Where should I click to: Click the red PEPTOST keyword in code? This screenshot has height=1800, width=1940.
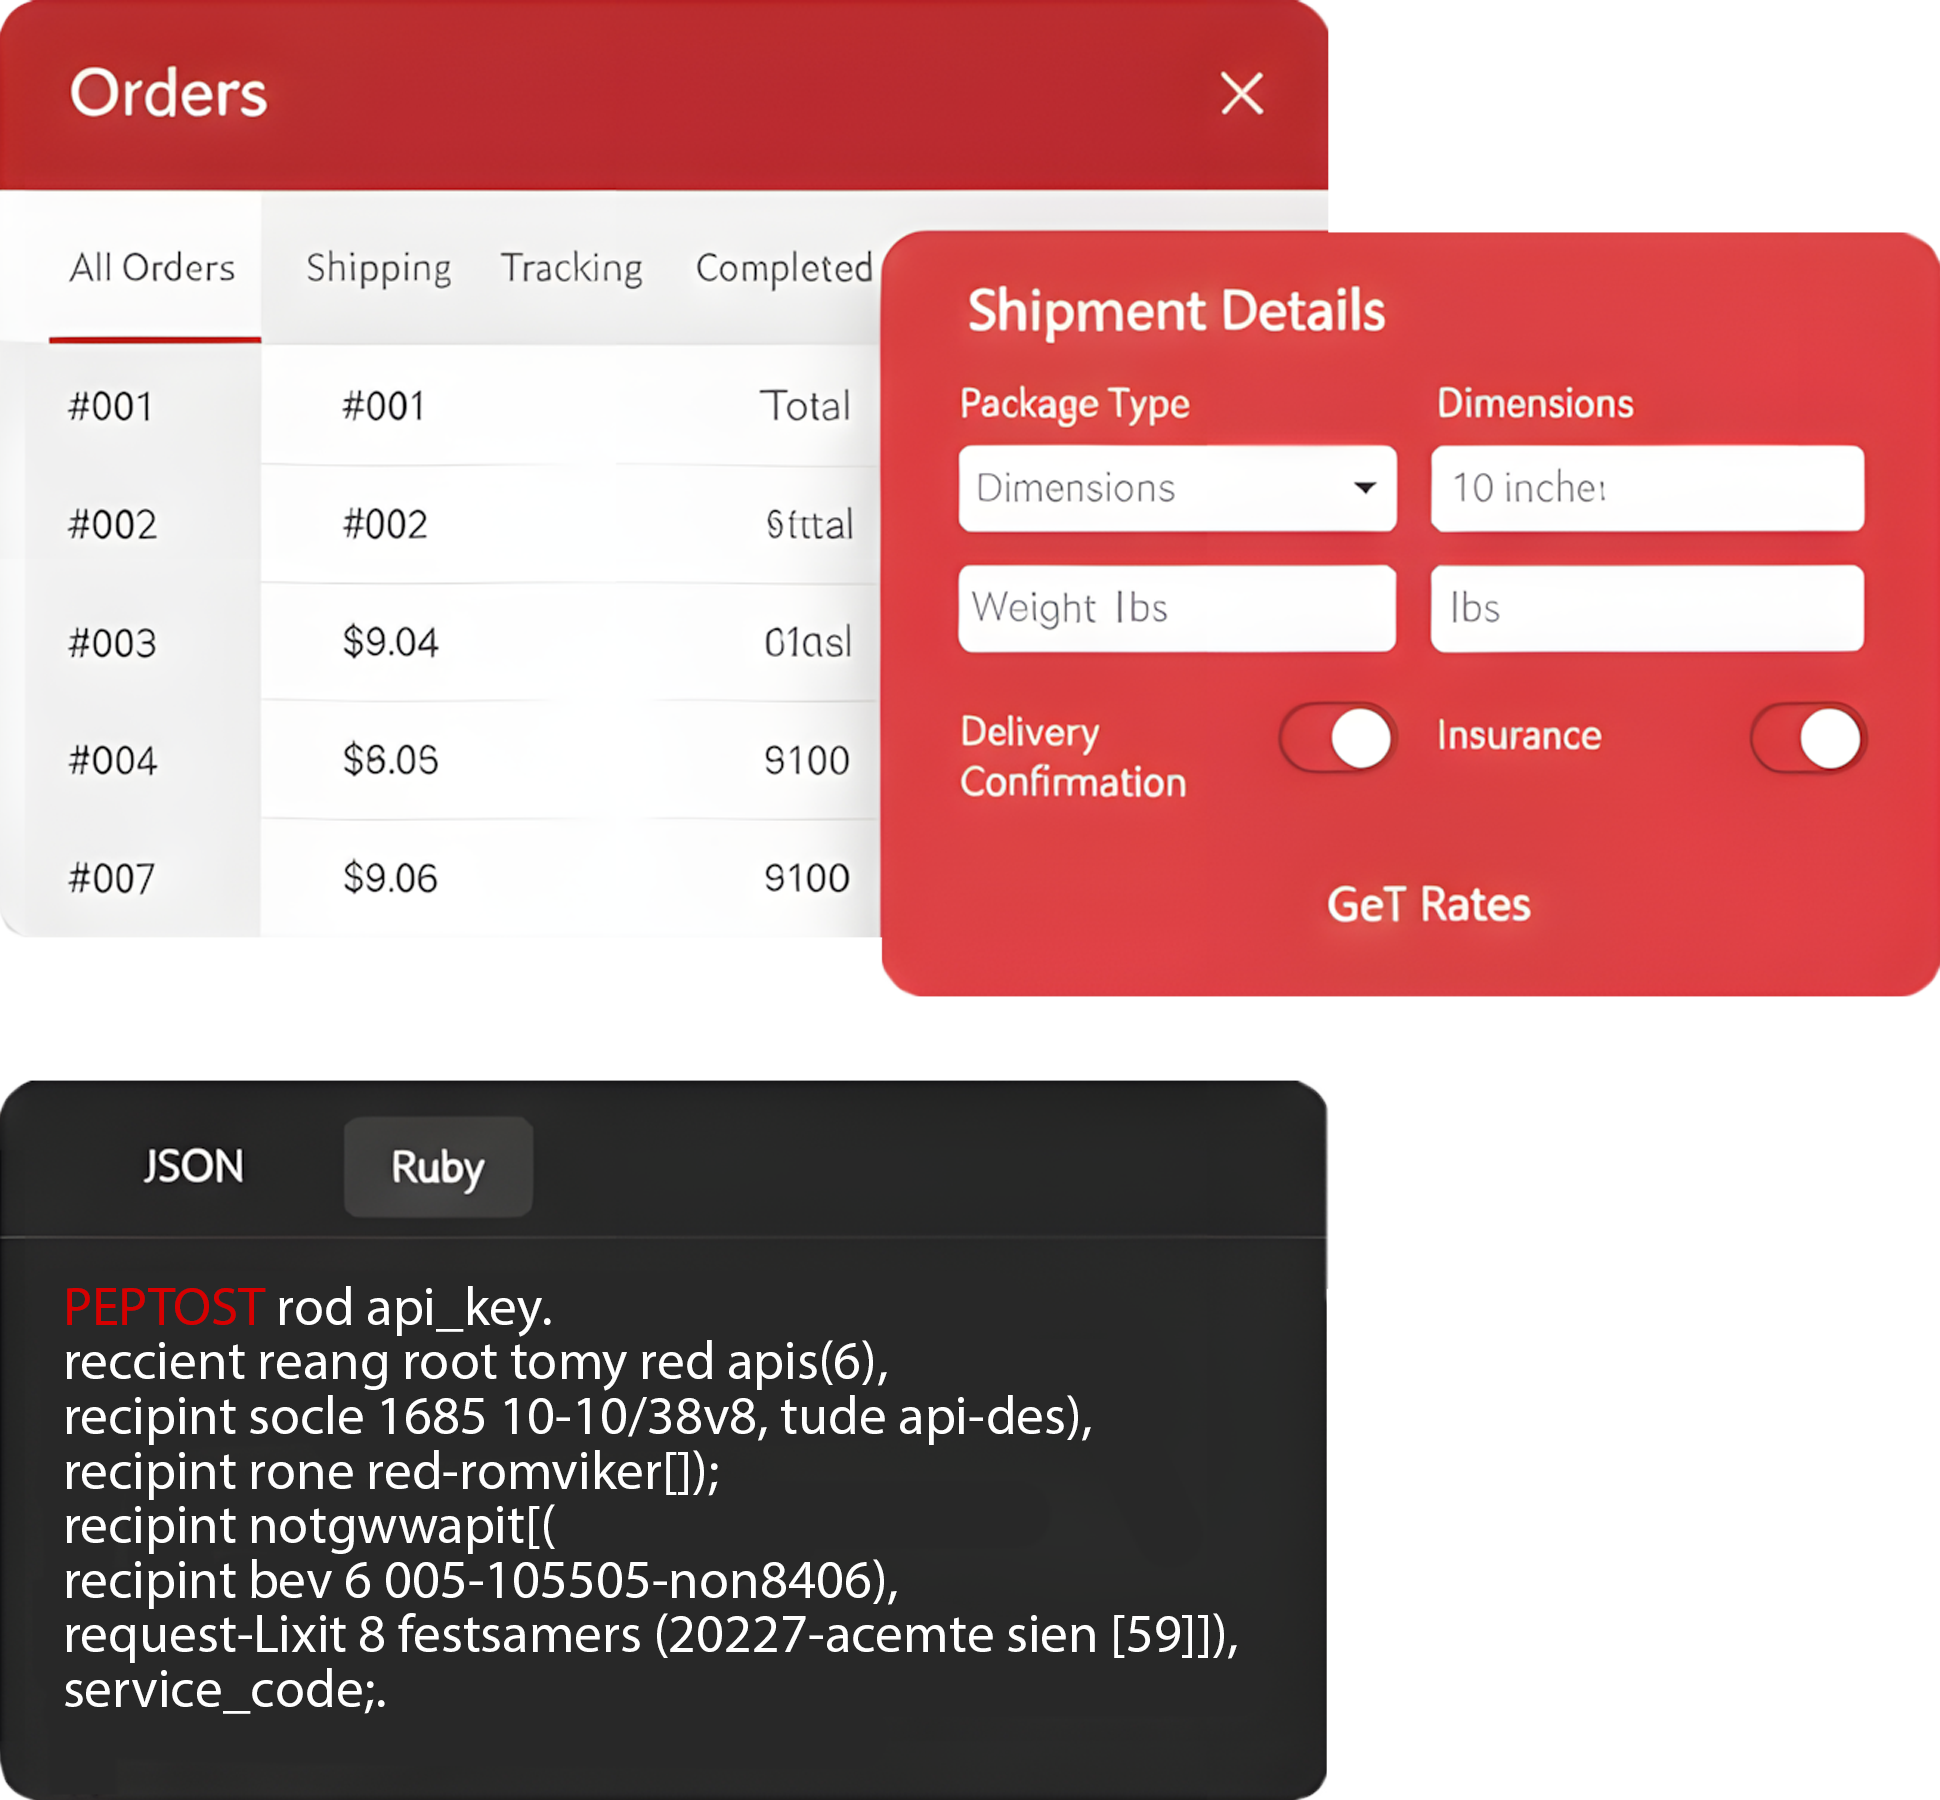164,1307
